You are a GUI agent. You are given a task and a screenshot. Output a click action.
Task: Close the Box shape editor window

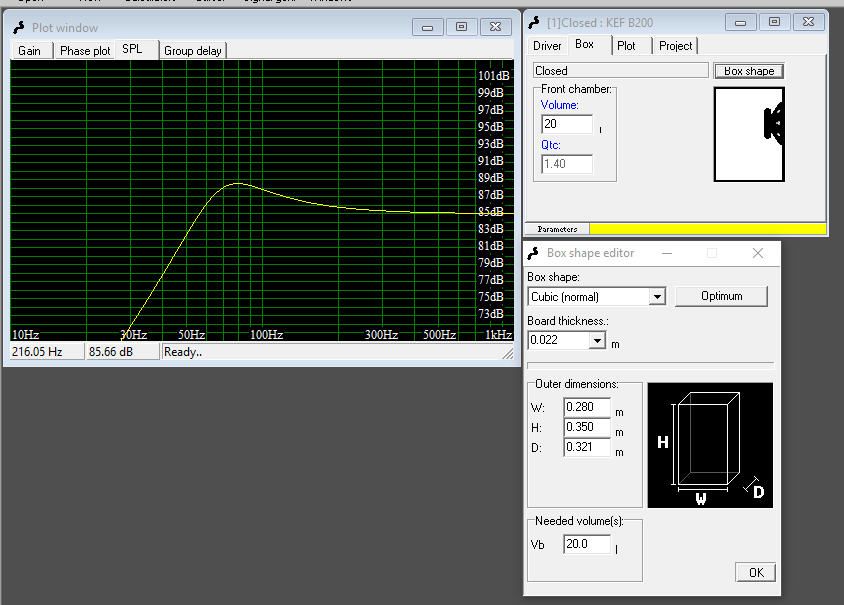point(757,253)
